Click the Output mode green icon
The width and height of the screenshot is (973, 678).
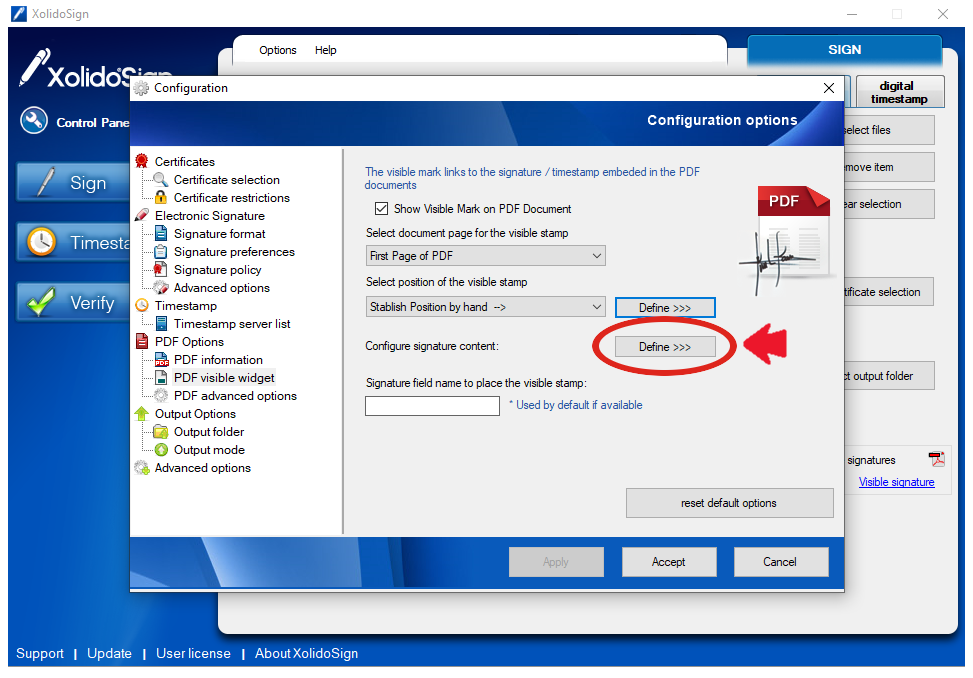pyautogui.click(x=161, y=449)
